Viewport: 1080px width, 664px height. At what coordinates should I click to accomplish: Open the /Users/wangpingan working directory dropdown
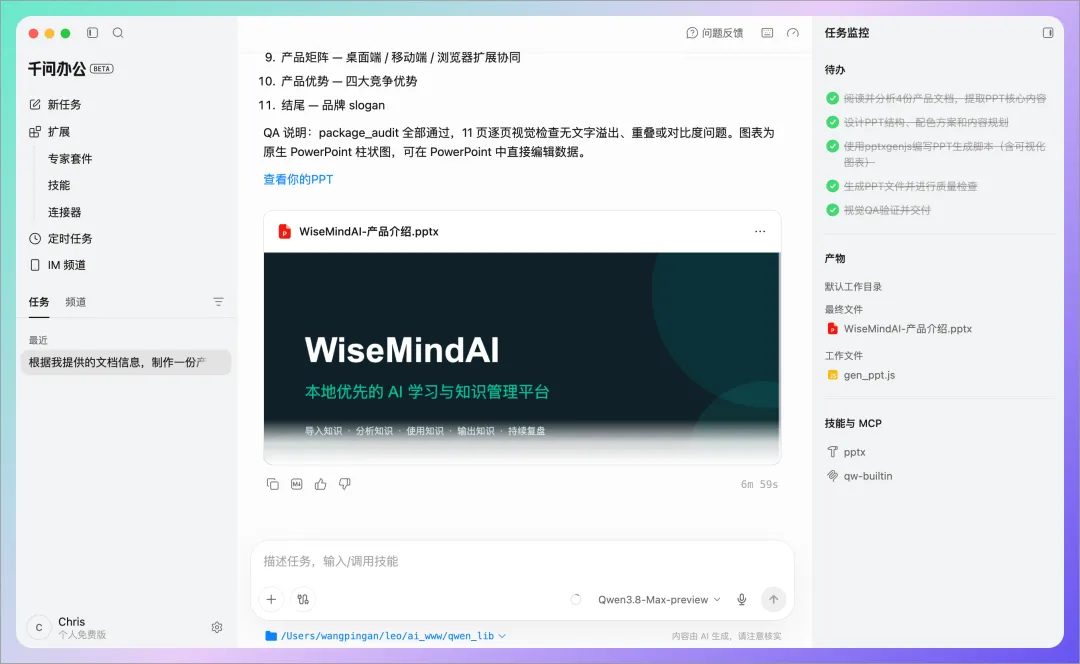tap(393, 636)
